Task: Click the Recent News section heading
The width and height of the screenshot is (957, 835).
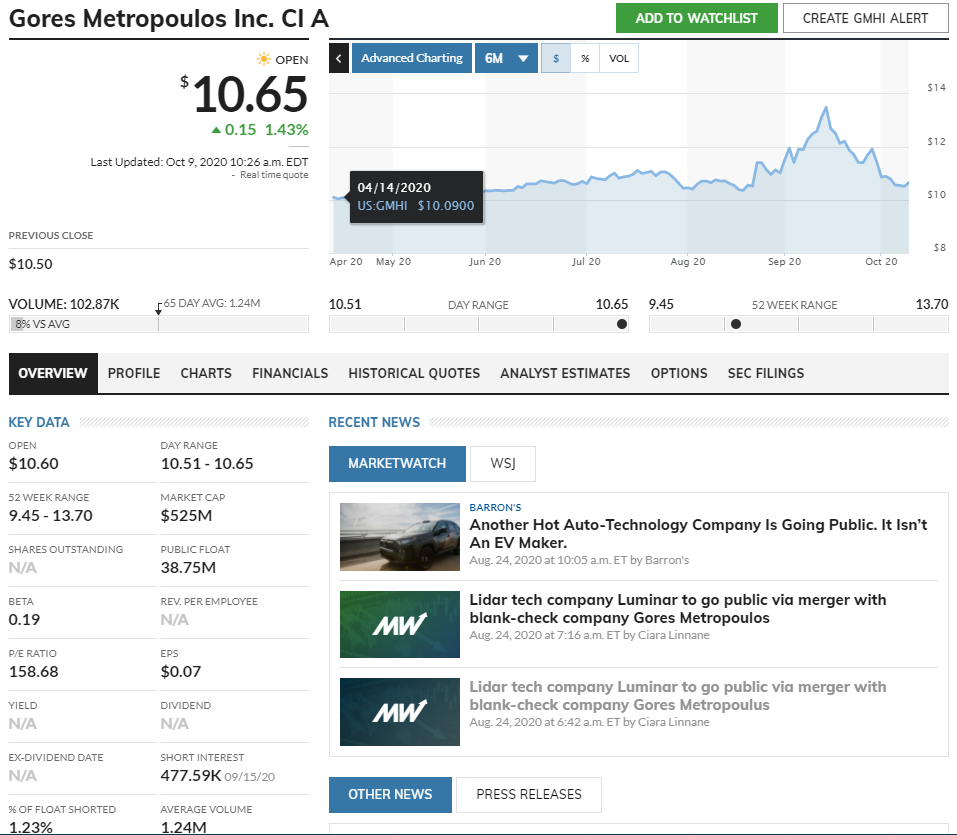Action: coord(374,422)
